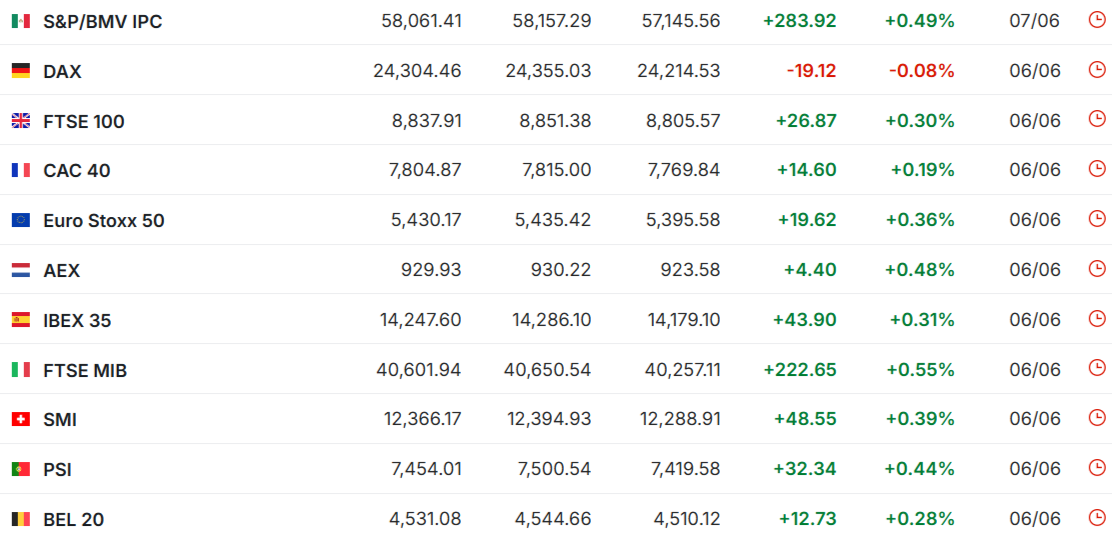Click the SMI last price 12,366.17
Viewport: 1112px width, 541px height.
pyautogui.click(x=423, y=419)
